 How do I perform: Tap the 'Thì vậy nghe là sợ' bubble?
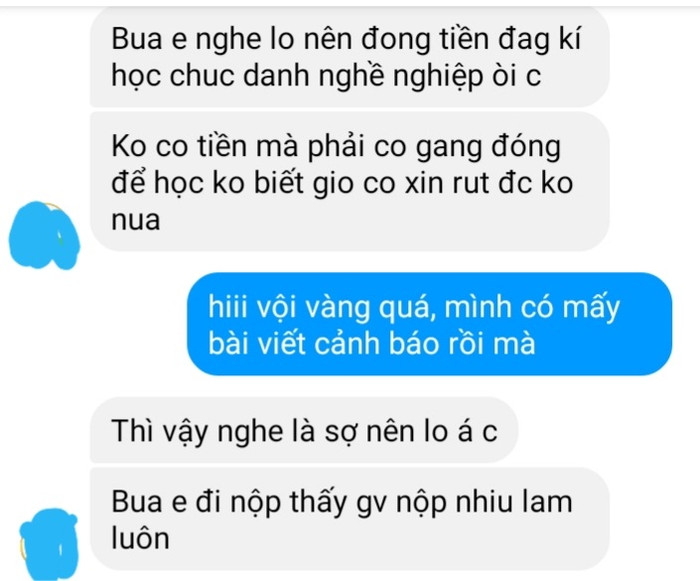304,431
